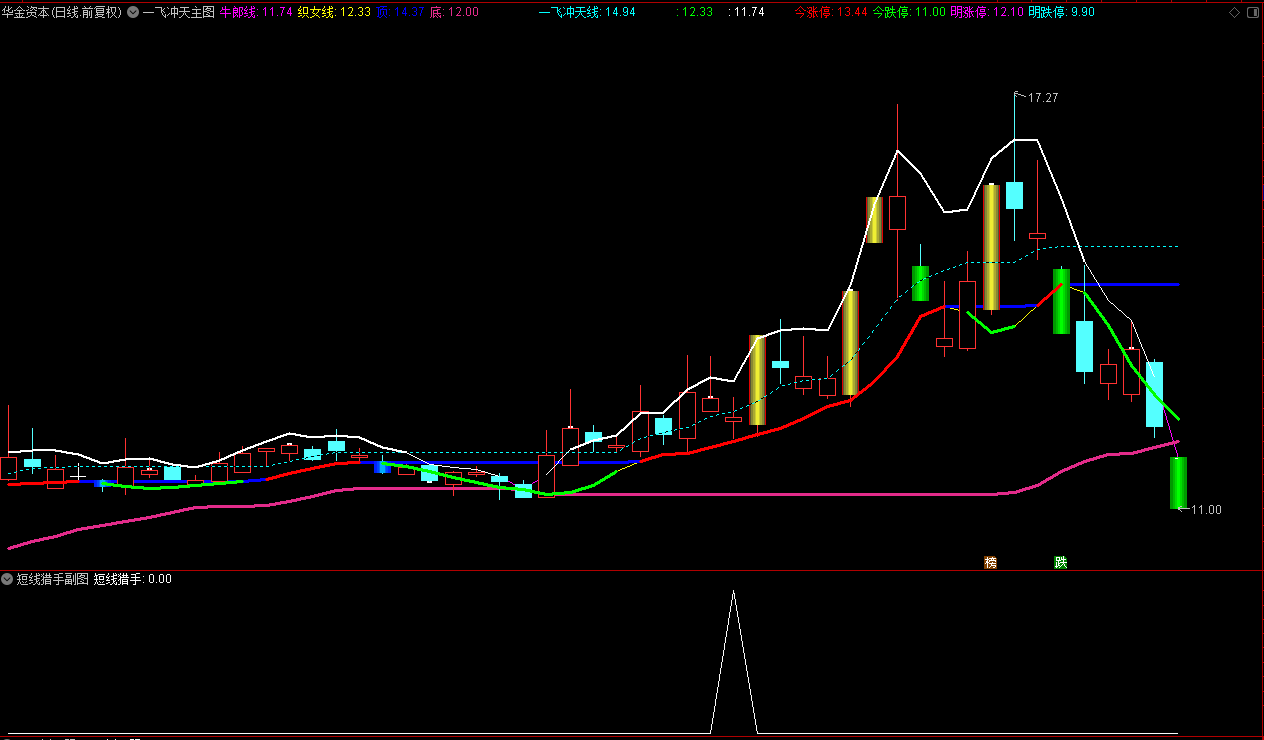Image resolution: width=1264 pixels, height=740 pixels.
Task: Select the 短线猎手副图 sub-chart name
Action: [52, 579]
